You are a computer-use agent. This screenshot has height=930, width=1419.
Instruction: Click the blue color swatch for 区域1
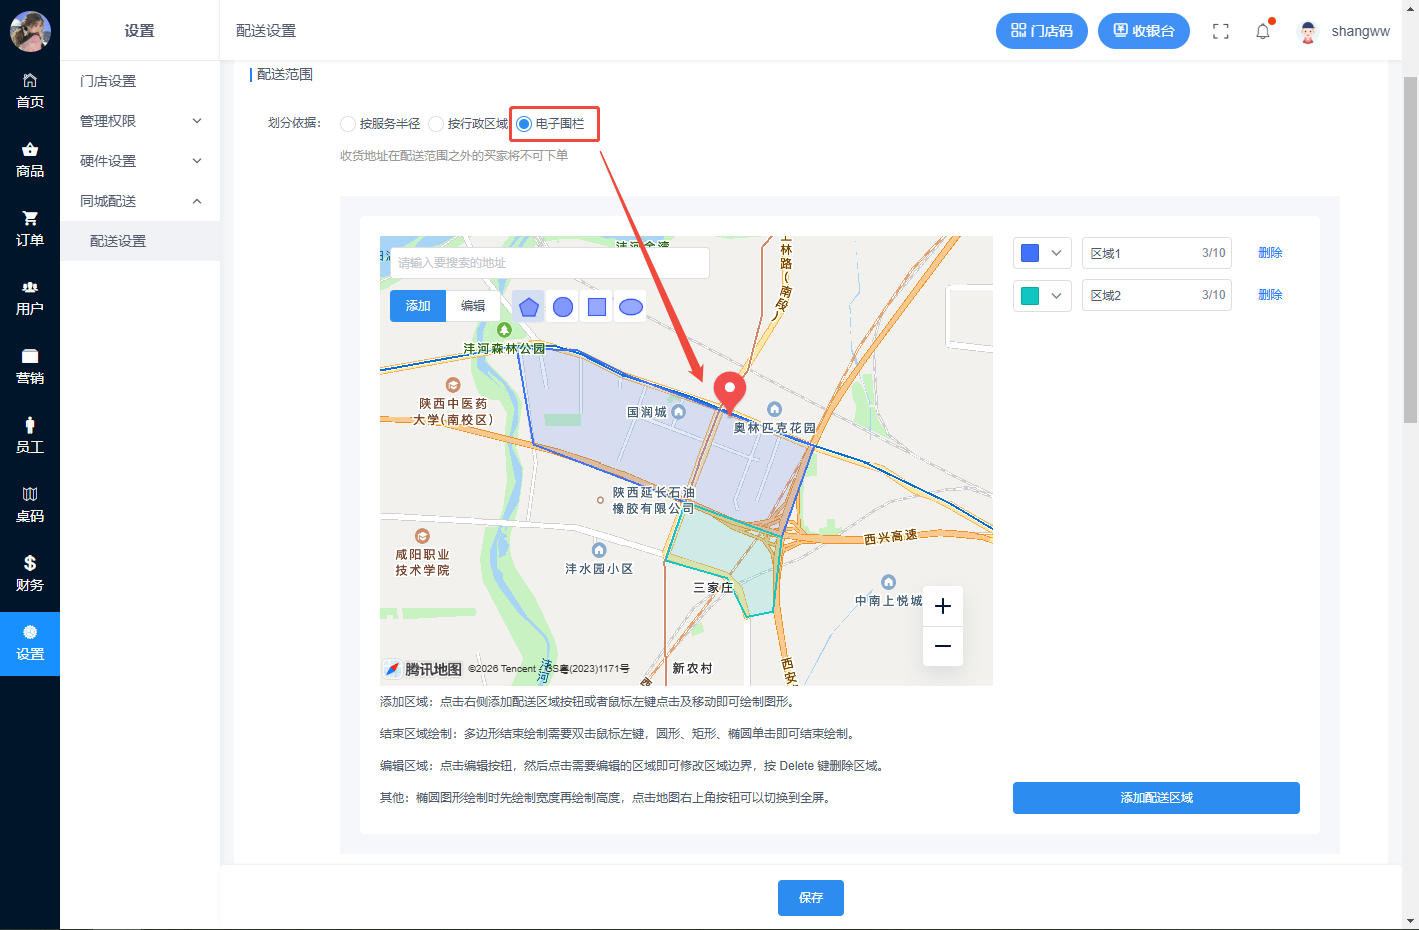click(x=1030, y=253)
